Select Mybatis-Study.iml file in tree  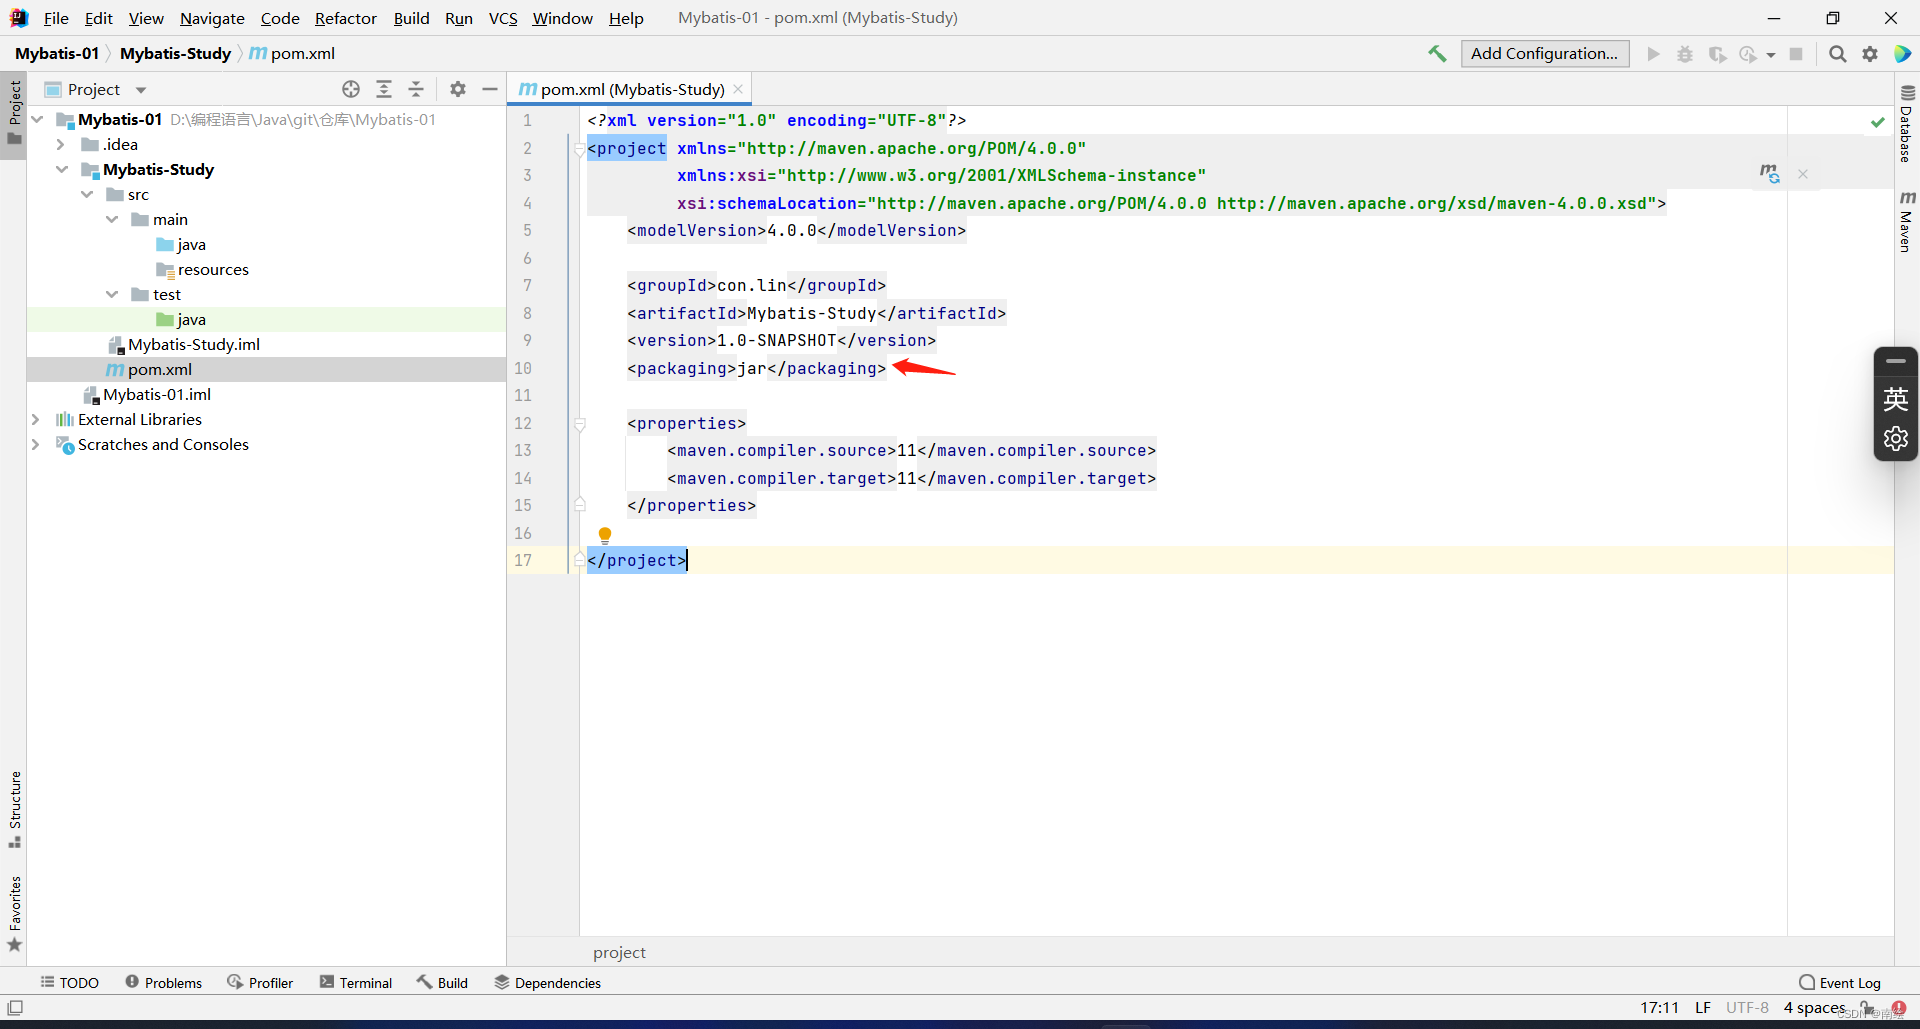194,344
